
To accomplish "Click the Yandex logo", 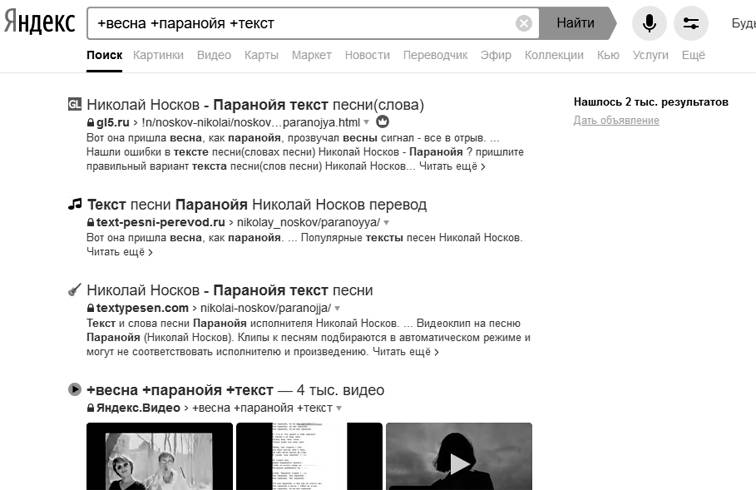I will [38, 22].
